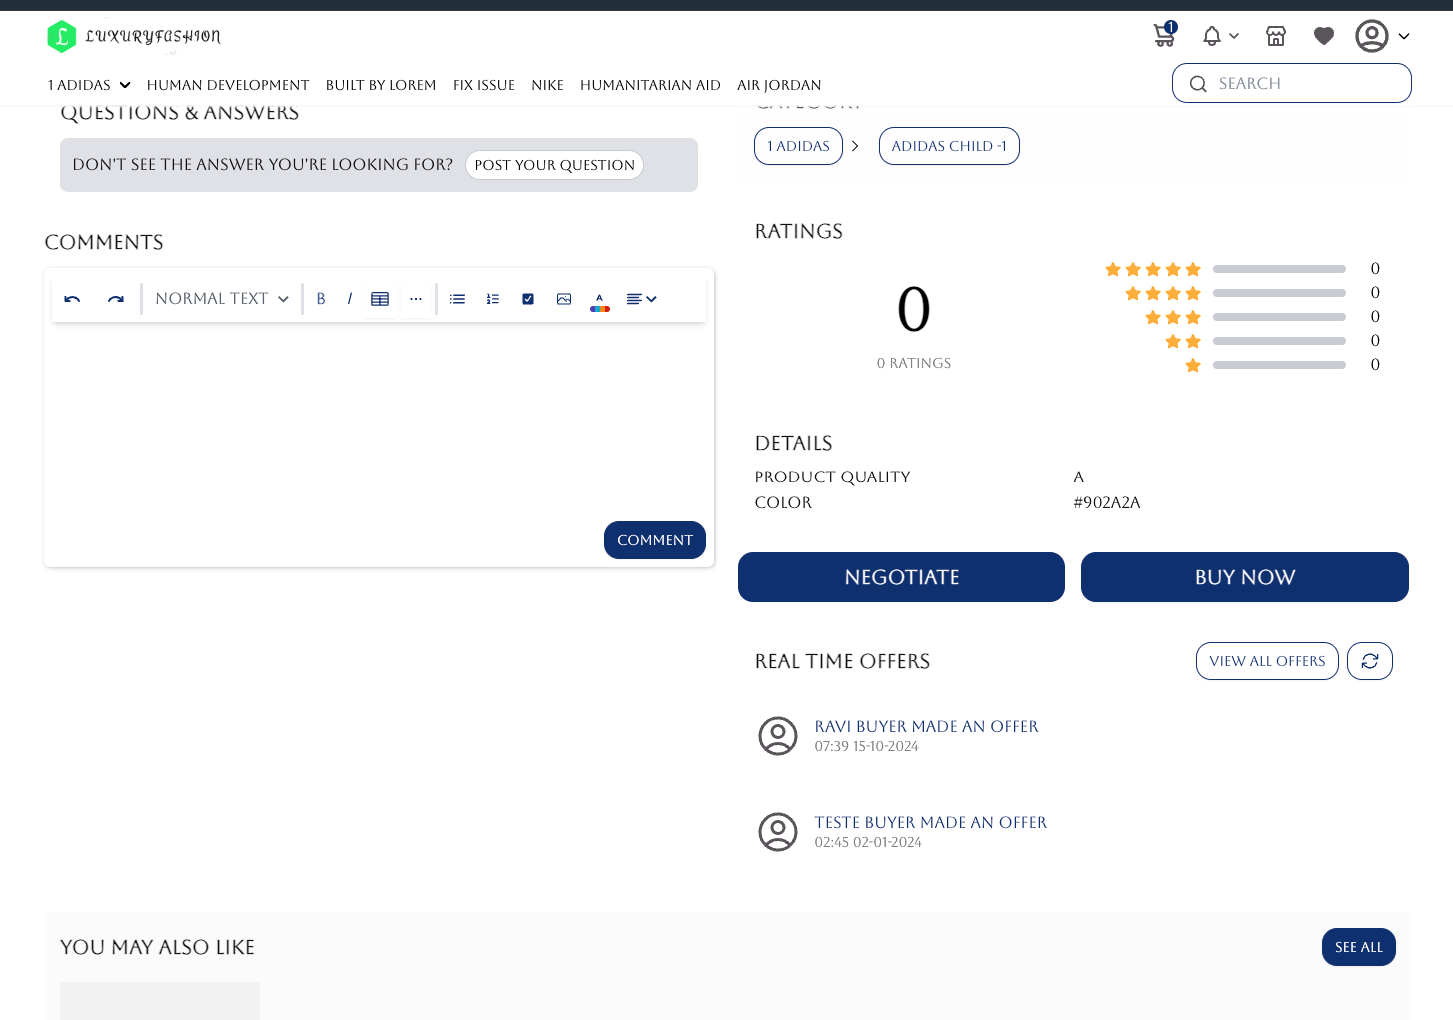1453x1020 pixels.
Task: Insert a bulleted list
Action: click(x=457, y=299)
